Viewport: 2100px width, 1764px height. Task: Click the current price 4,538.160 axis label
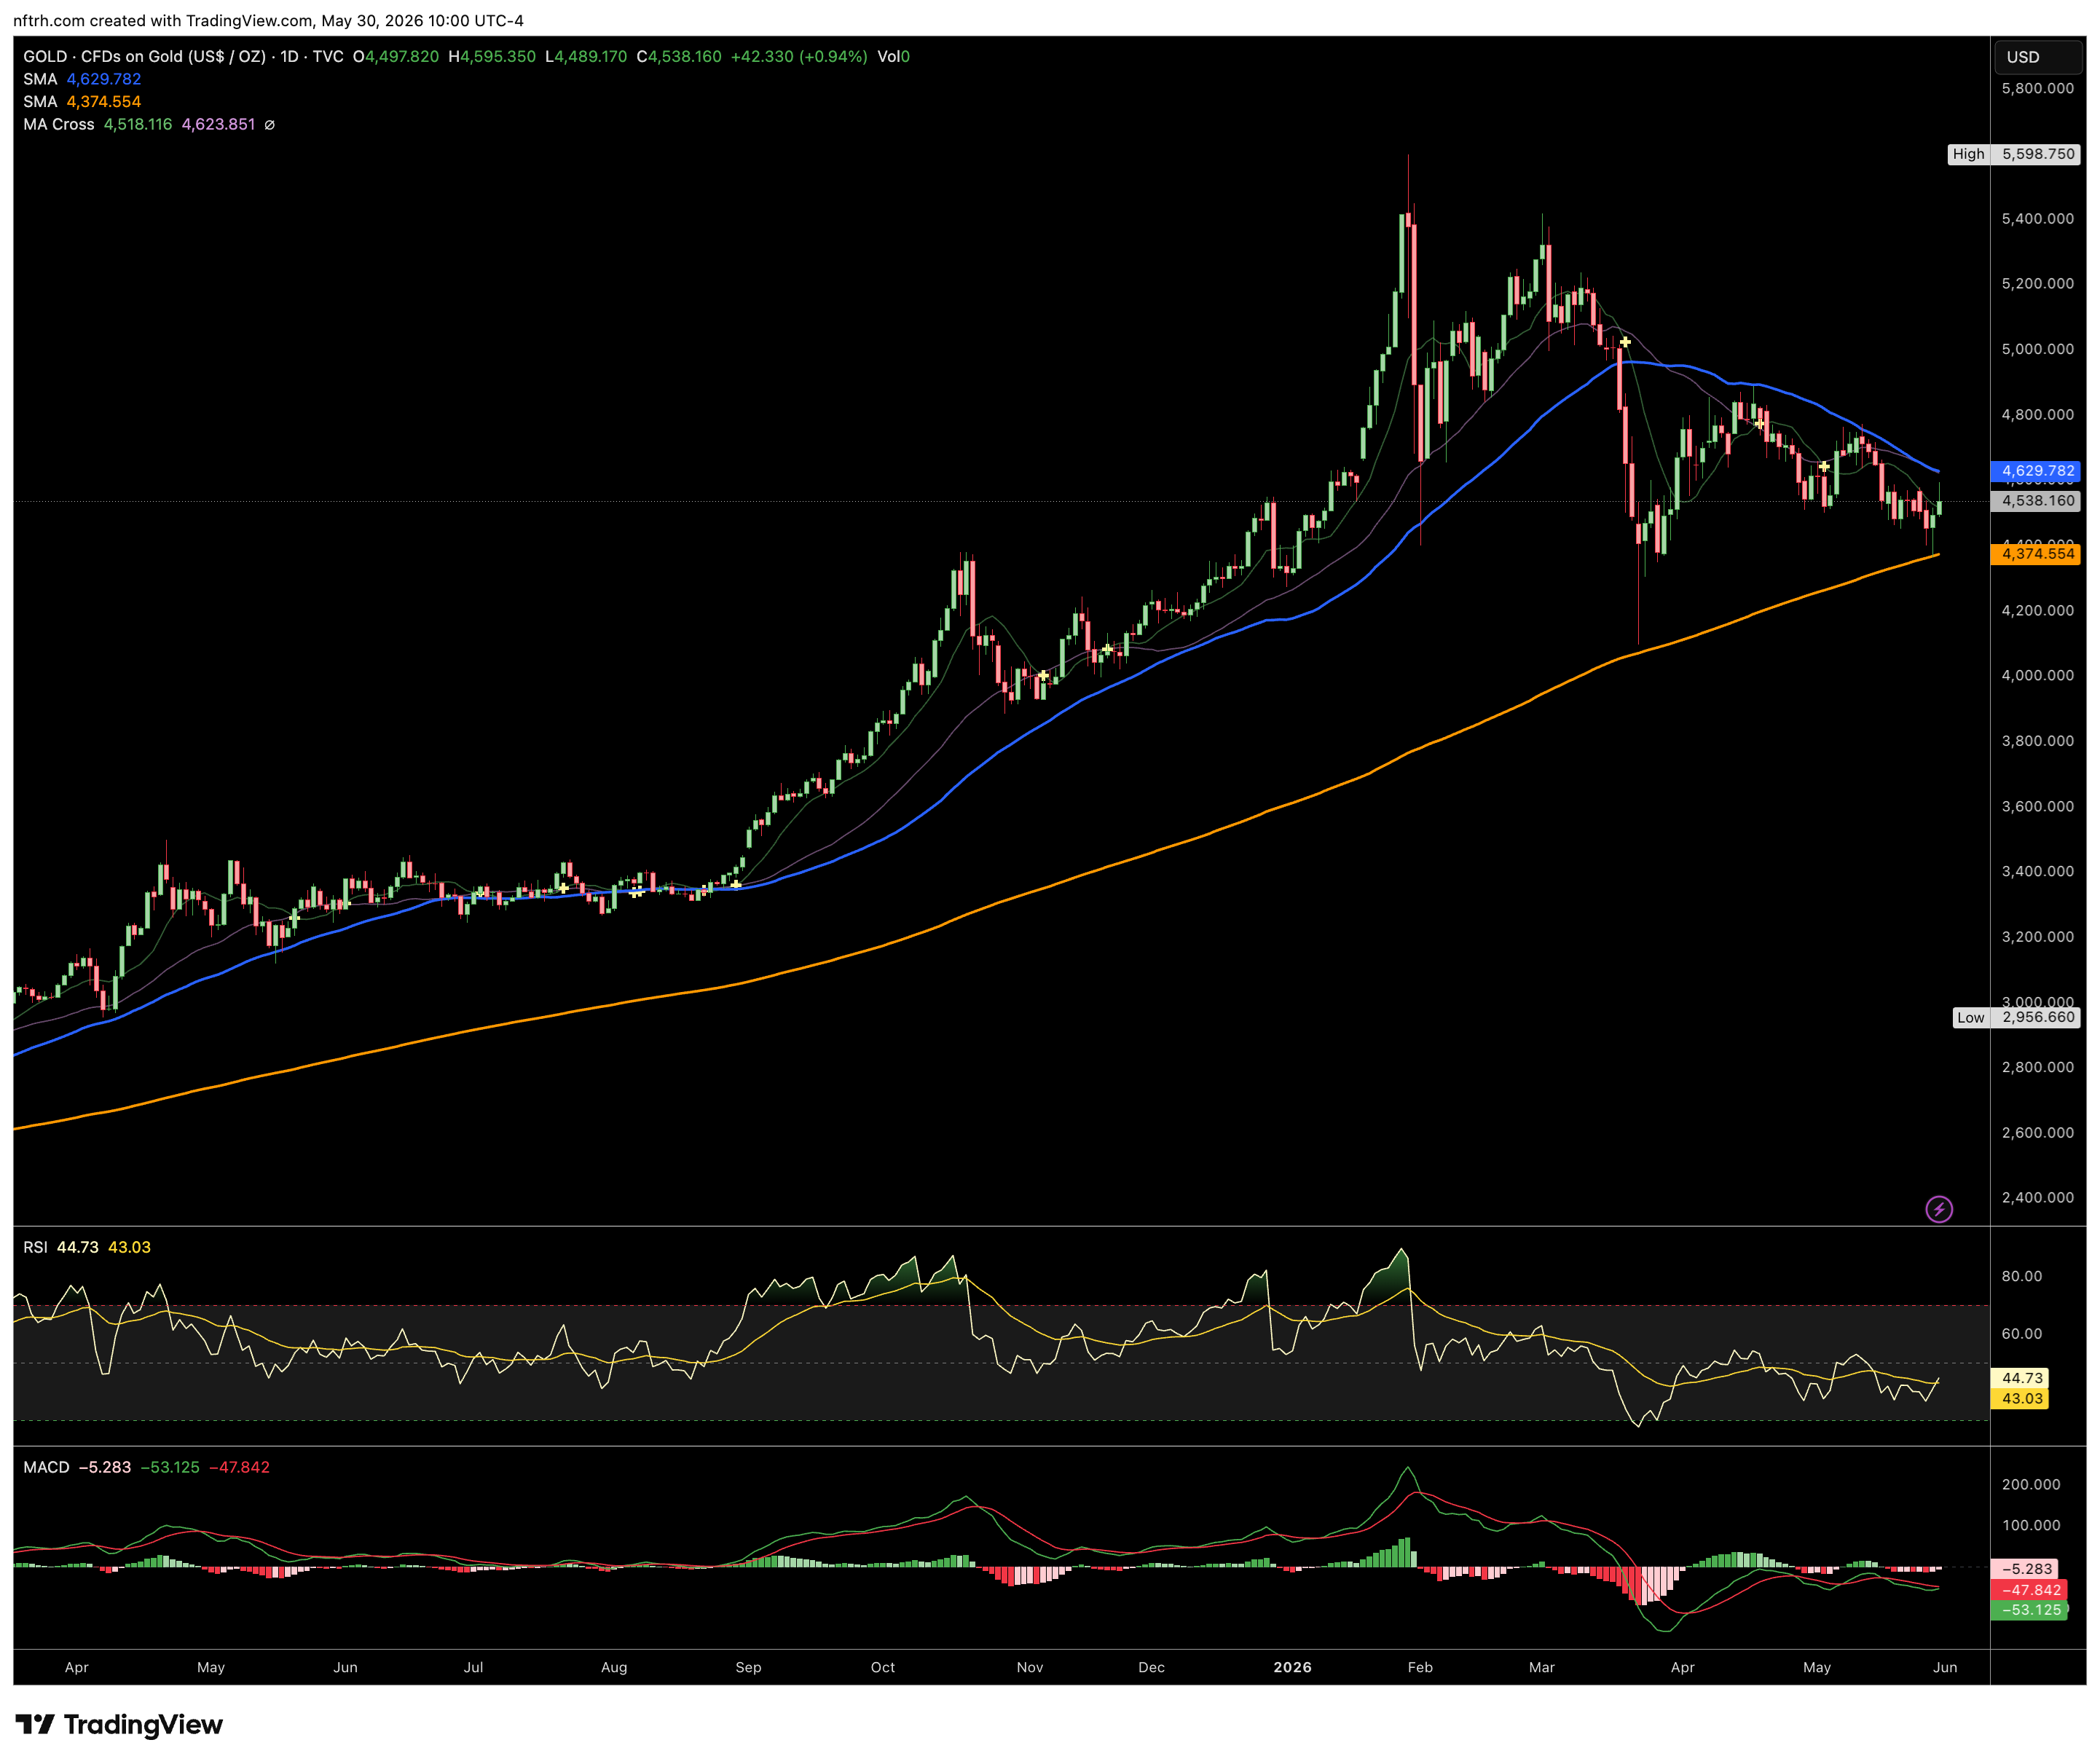pos(2035,501)
